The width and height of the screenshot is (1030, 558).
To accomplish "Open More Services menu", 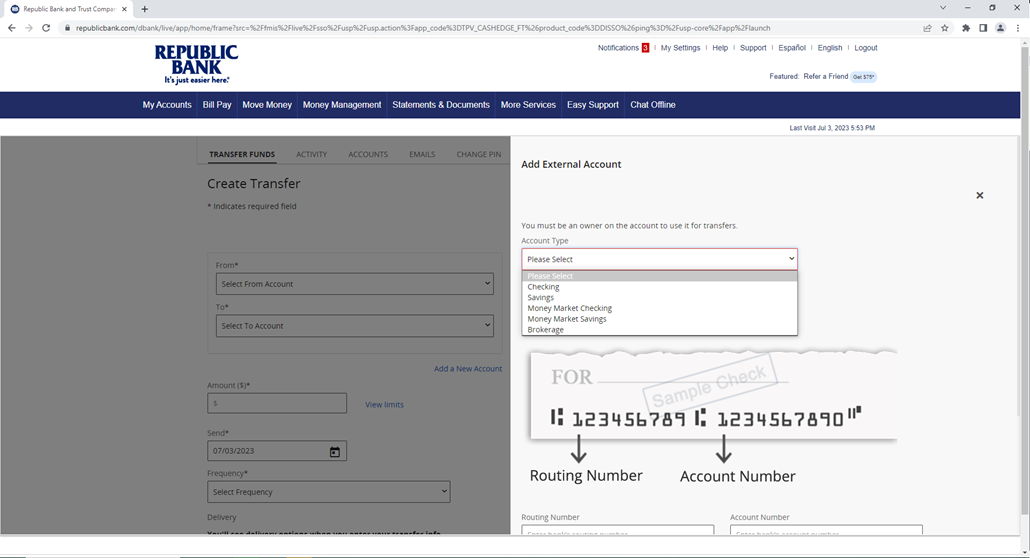I will click(x=528, y=105).
